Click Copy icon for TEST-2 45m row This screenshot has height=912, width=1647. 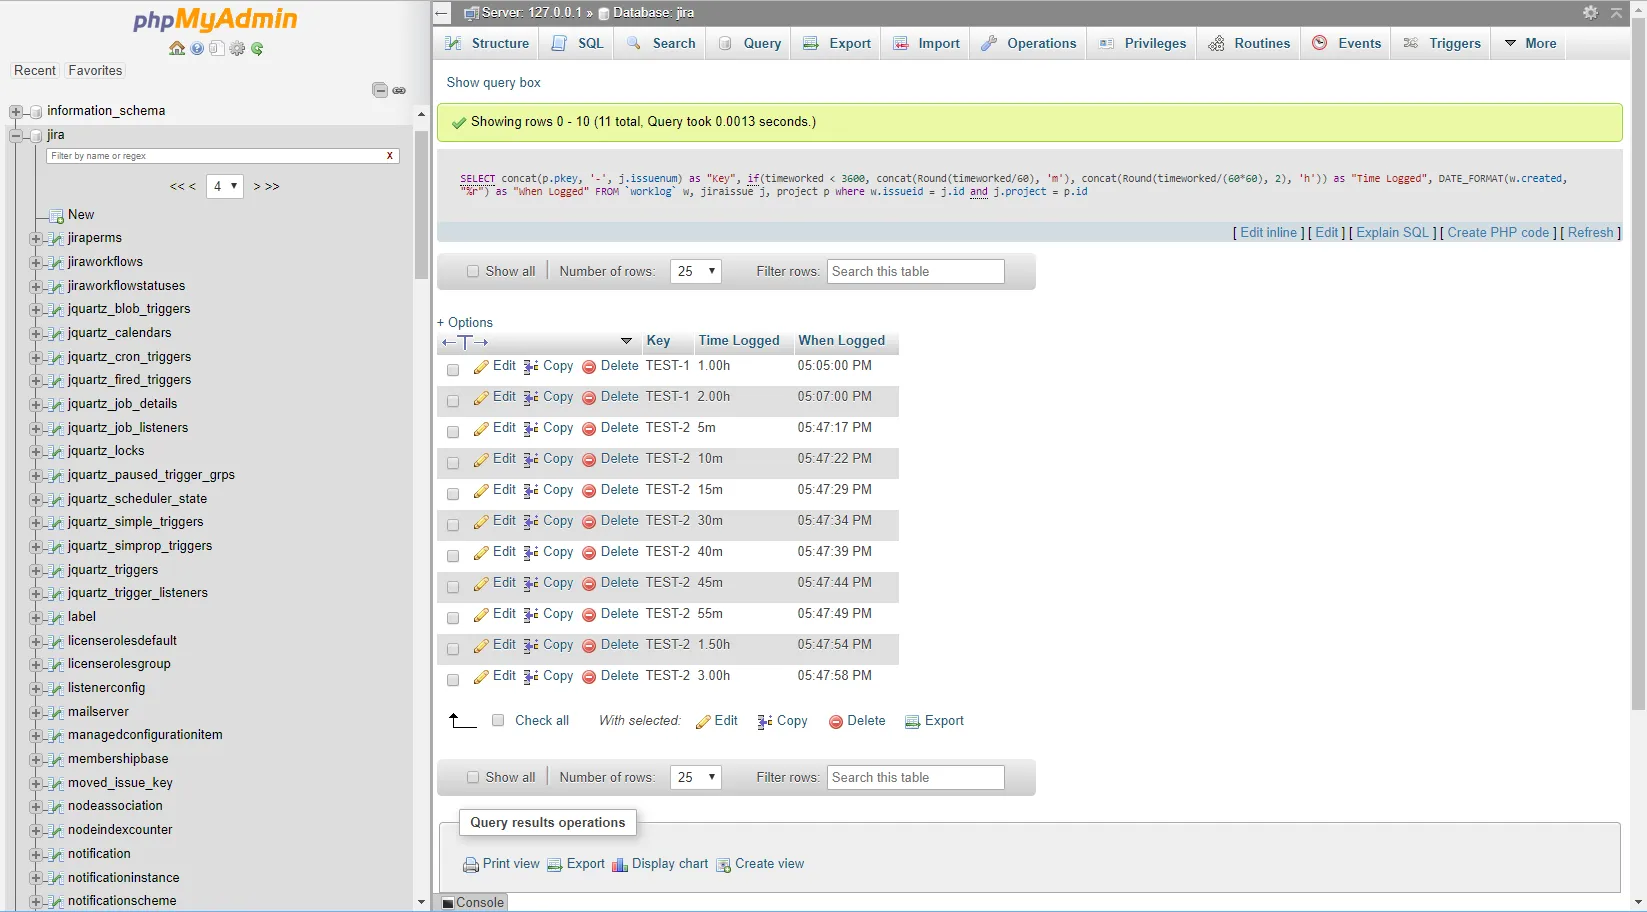531,584
